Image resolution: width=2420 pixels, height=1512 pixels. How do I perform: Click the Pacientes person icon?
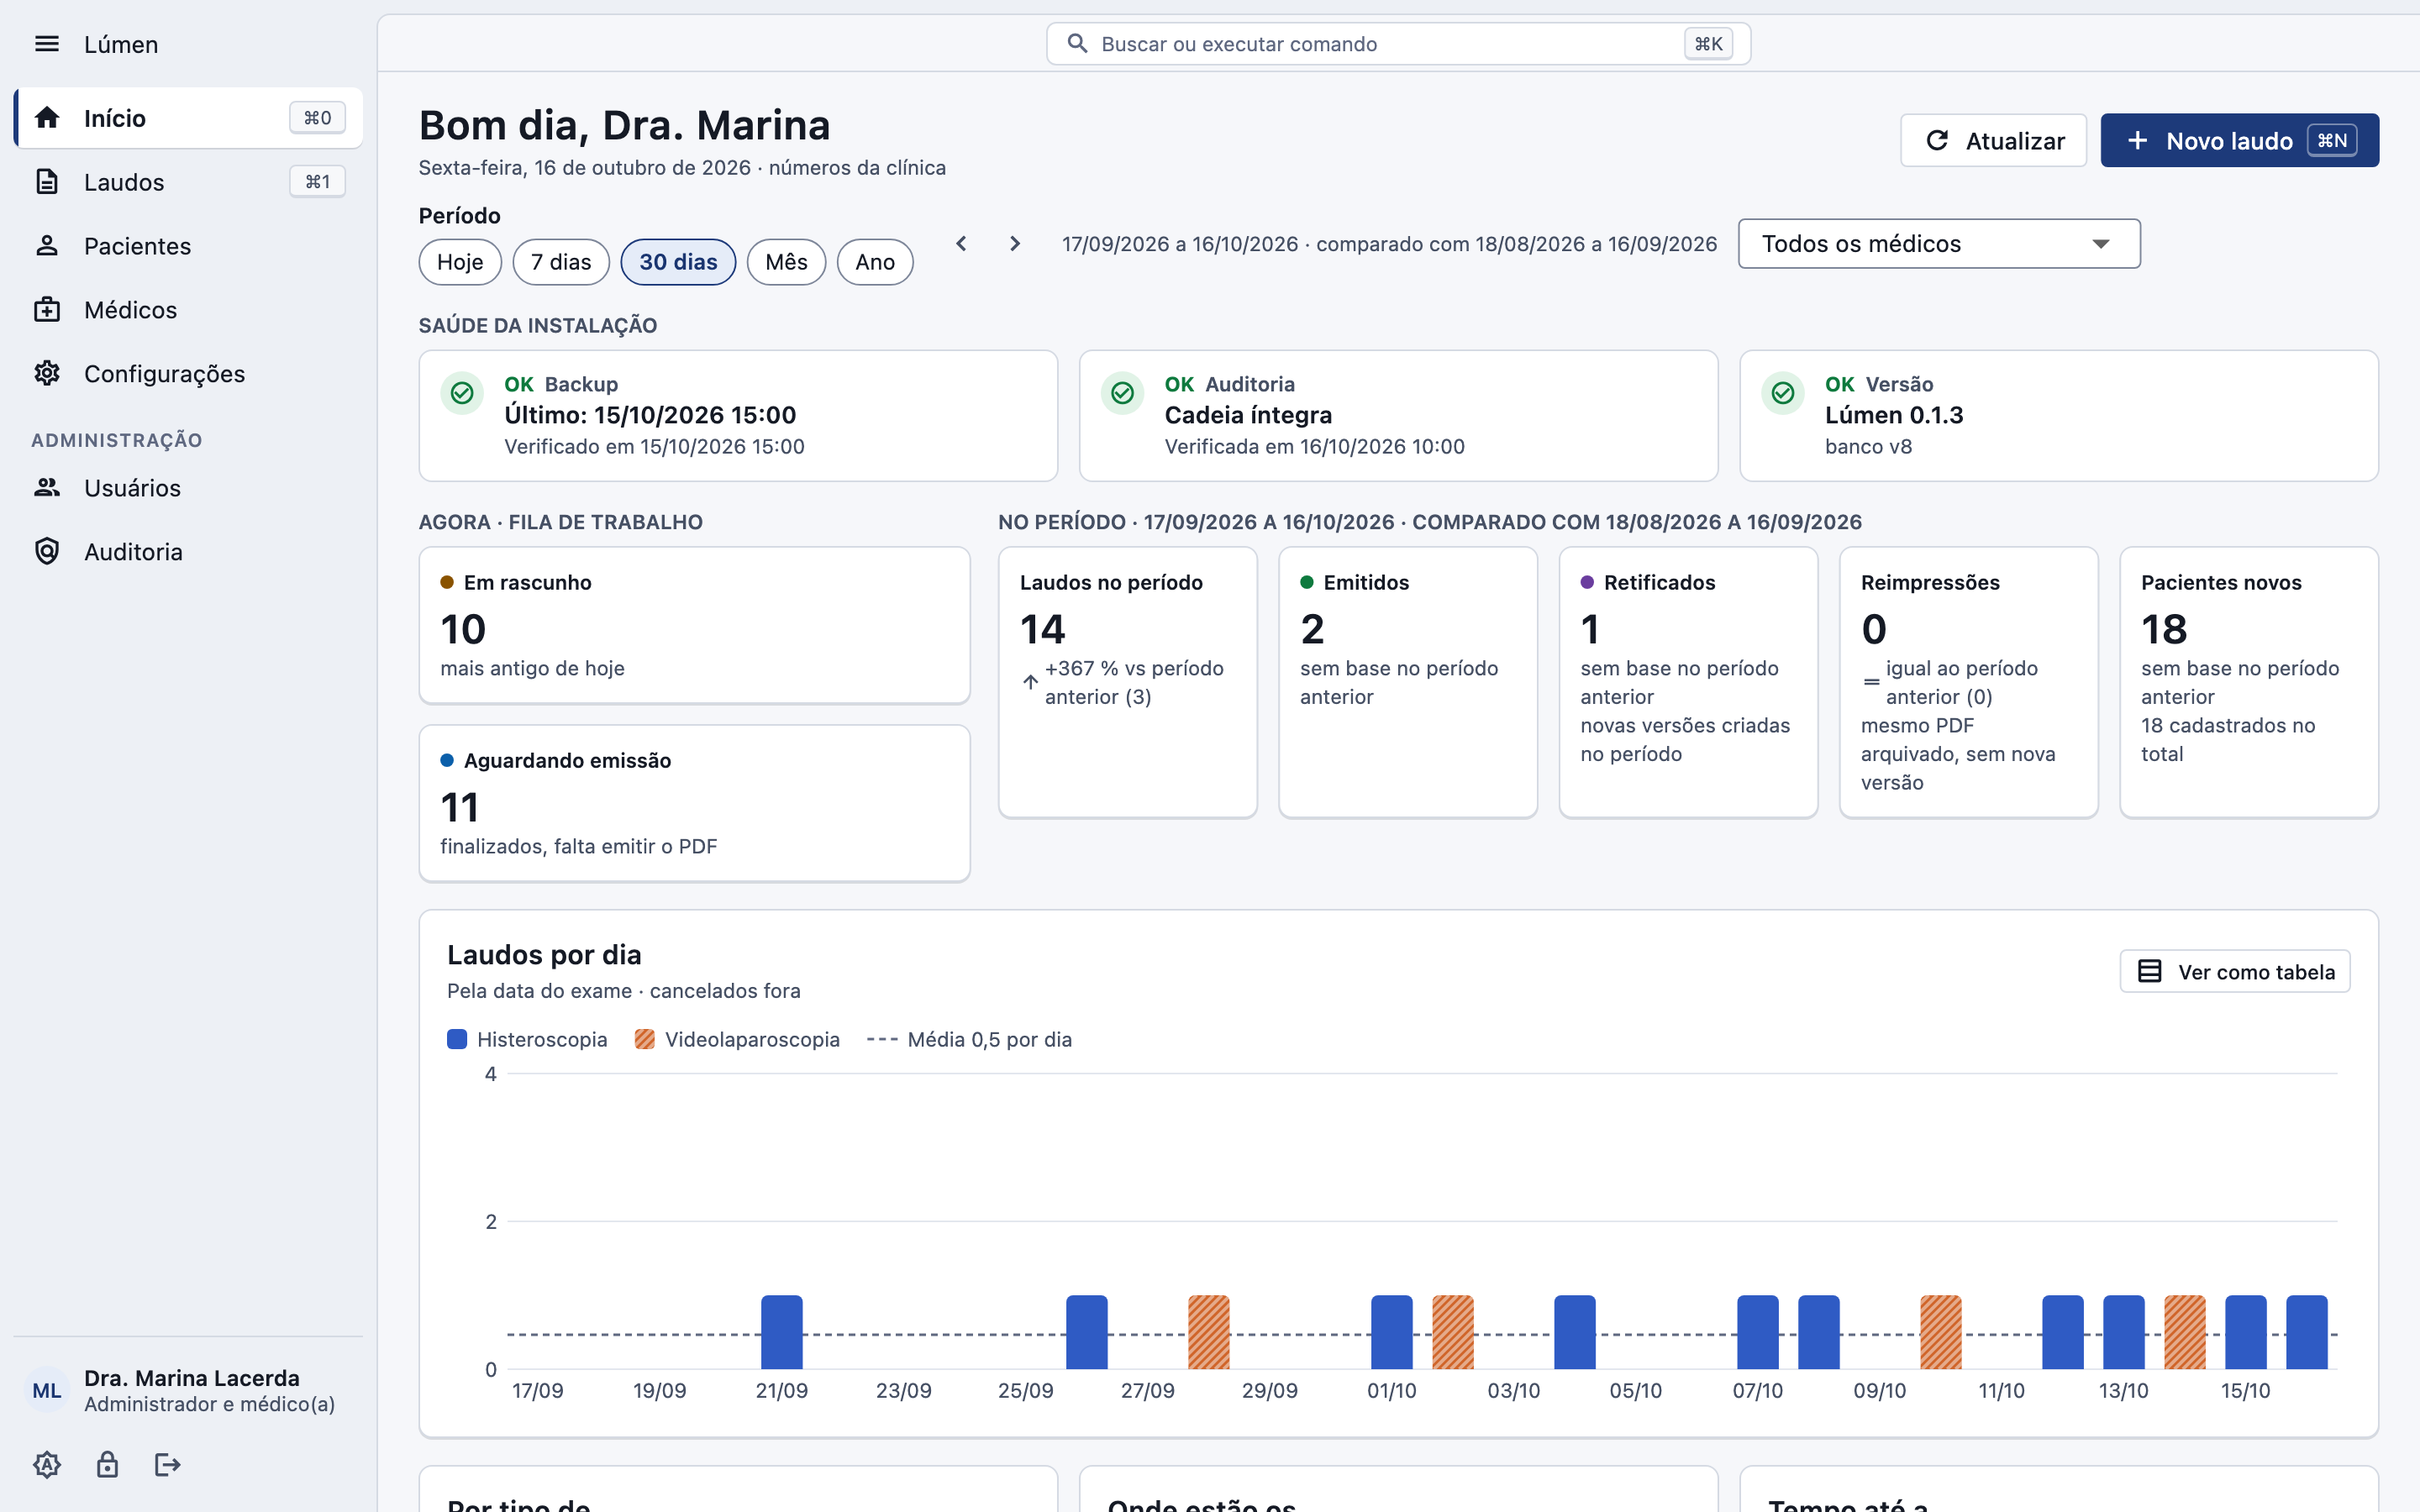coord(47,246)
